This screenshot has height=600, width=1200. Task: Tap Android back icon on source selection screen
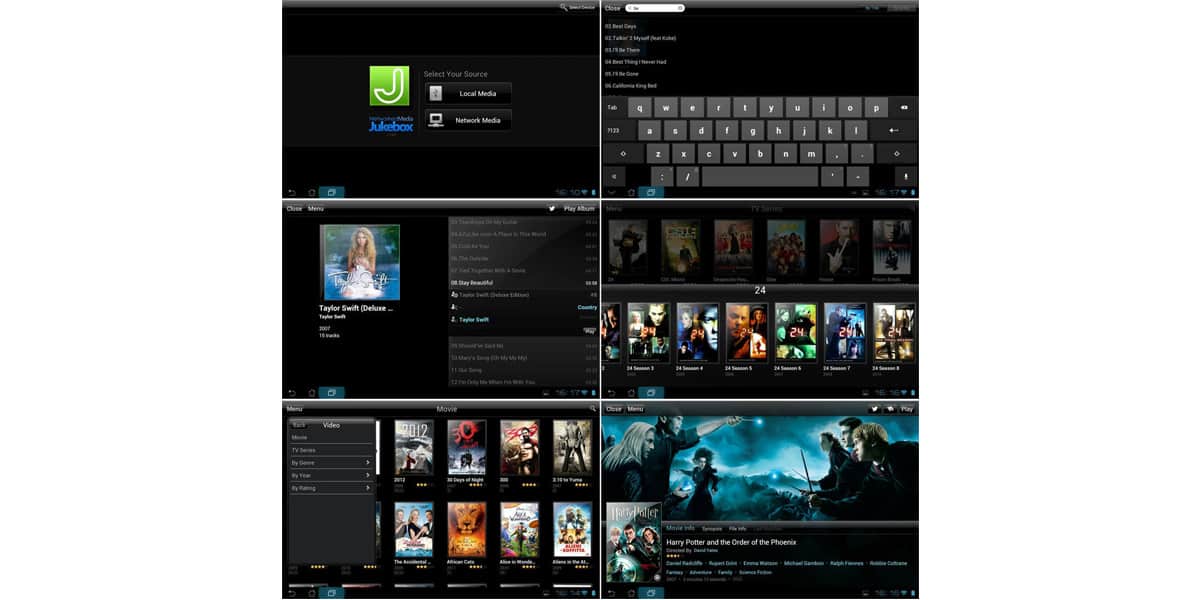[292, 192]
